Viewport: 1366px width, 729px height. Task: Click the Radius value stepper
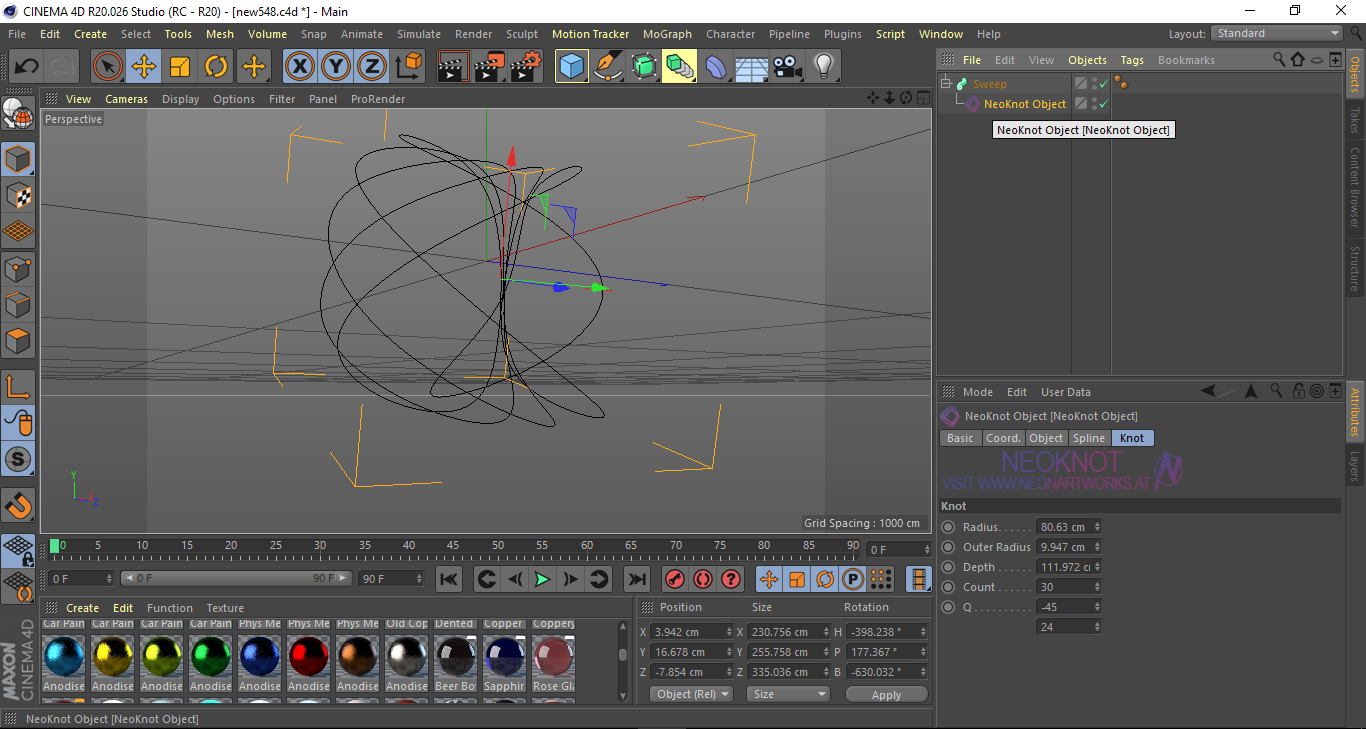pyautogui.click(x=1097, y=527)
